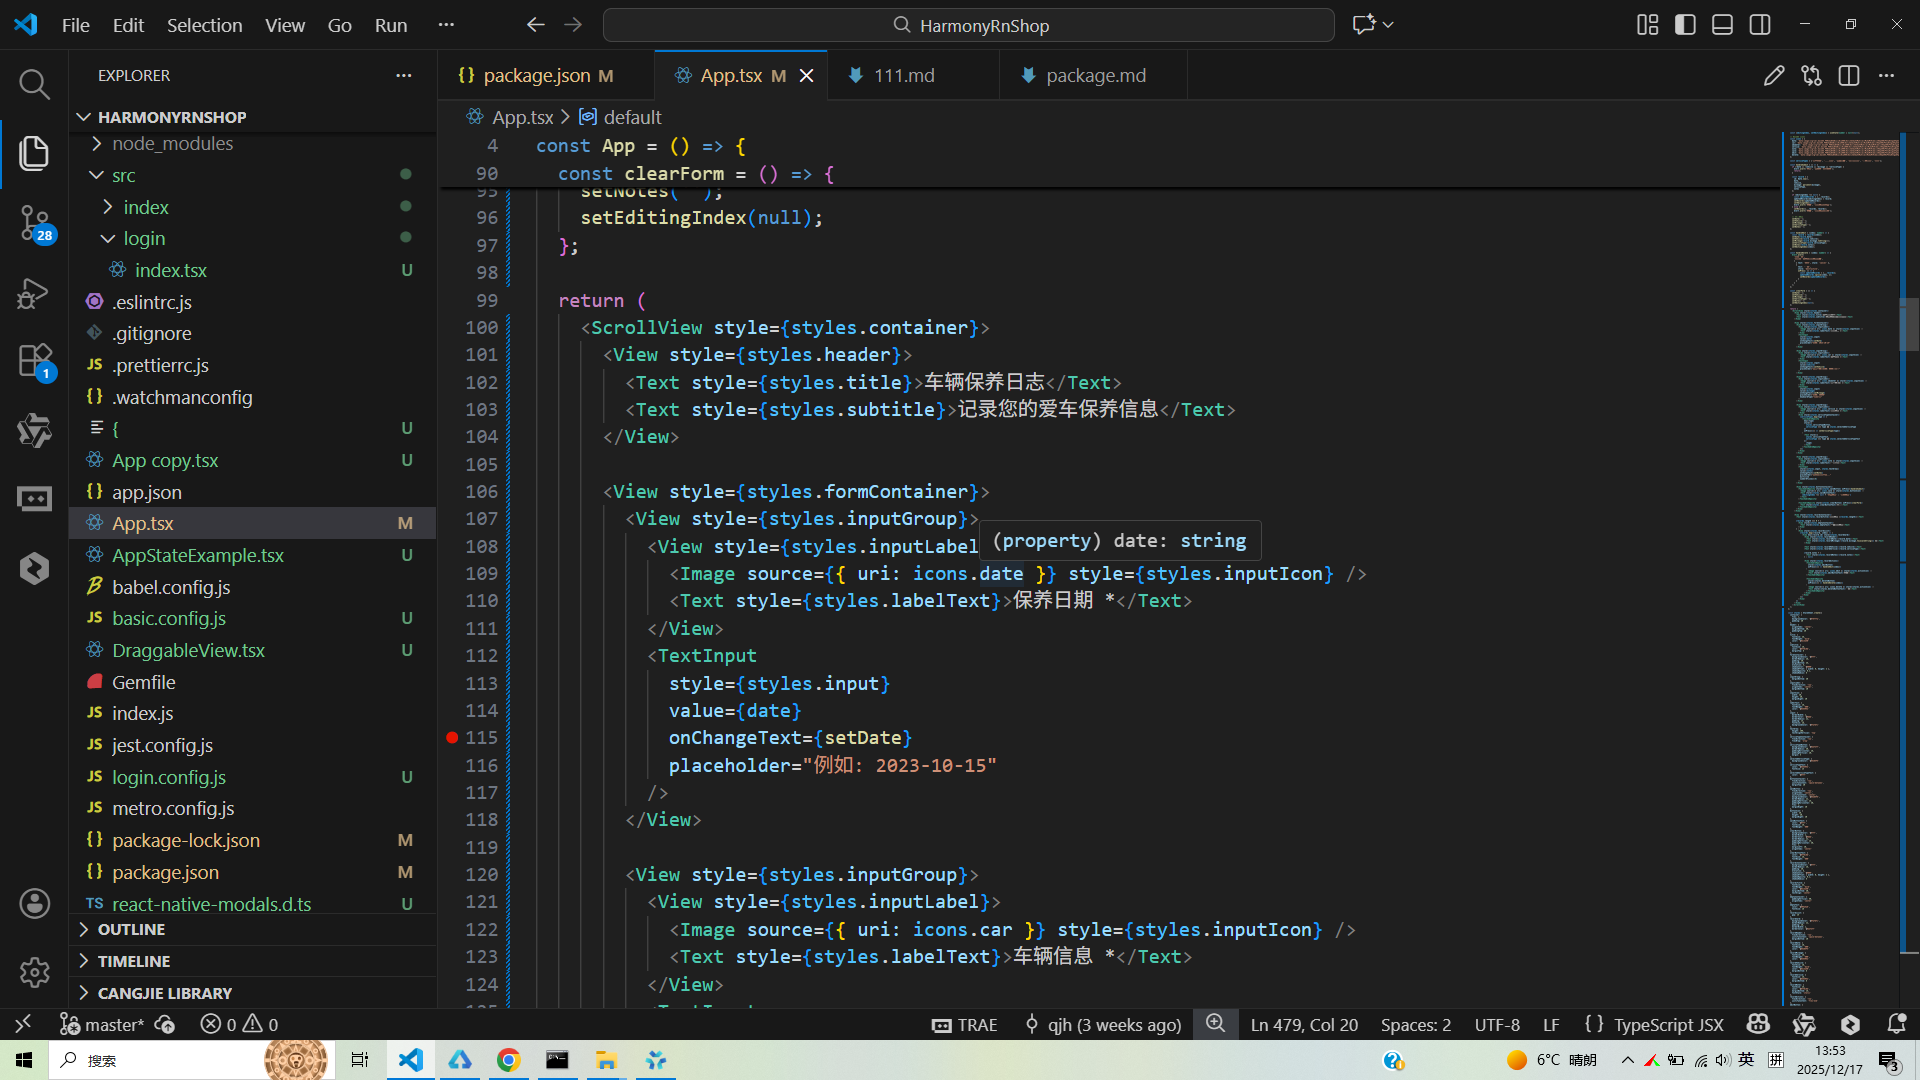Switch to the package.json tab
This screenshot has width=1920, height=1080.
coord(536,76)
